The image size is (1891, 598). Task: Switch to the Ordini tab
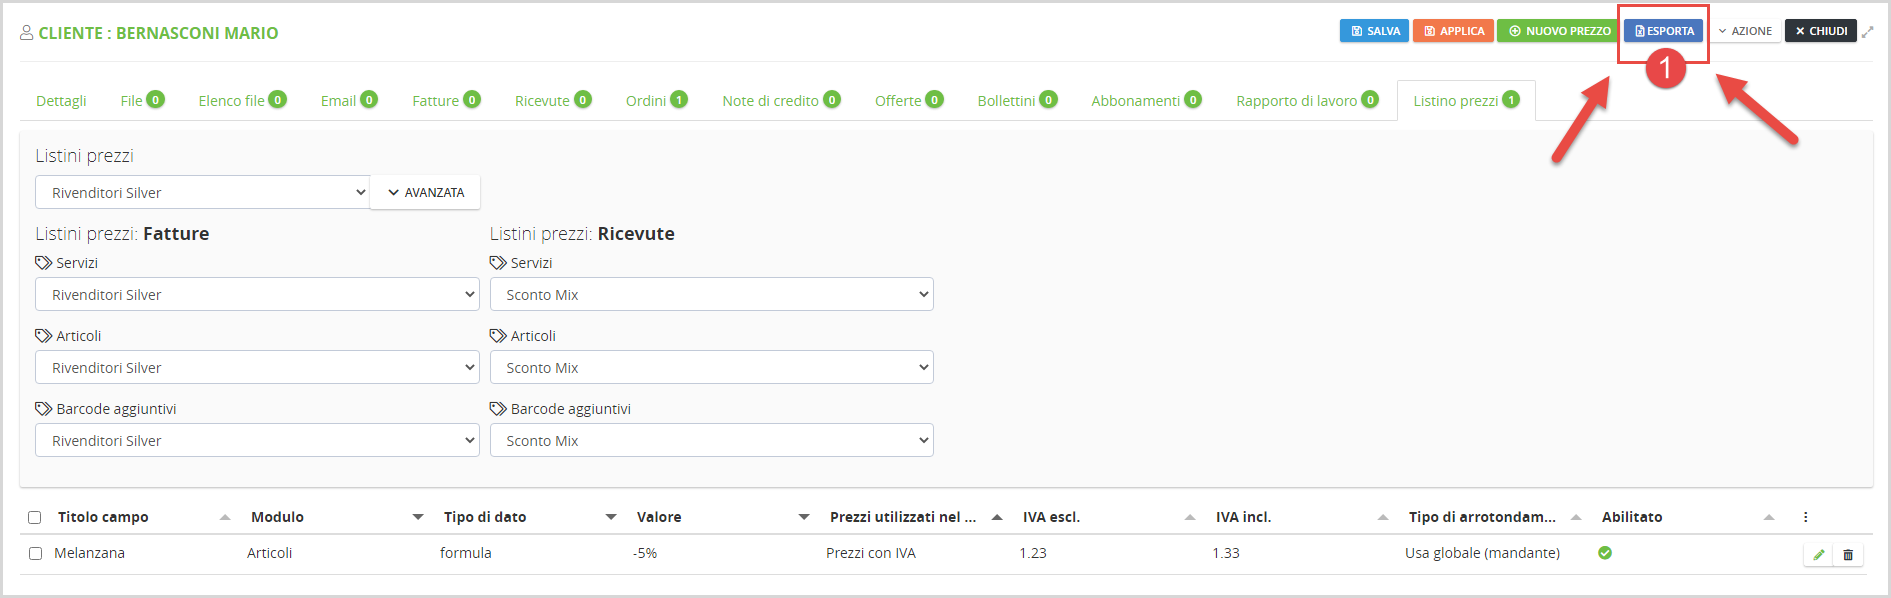(655, 100)
